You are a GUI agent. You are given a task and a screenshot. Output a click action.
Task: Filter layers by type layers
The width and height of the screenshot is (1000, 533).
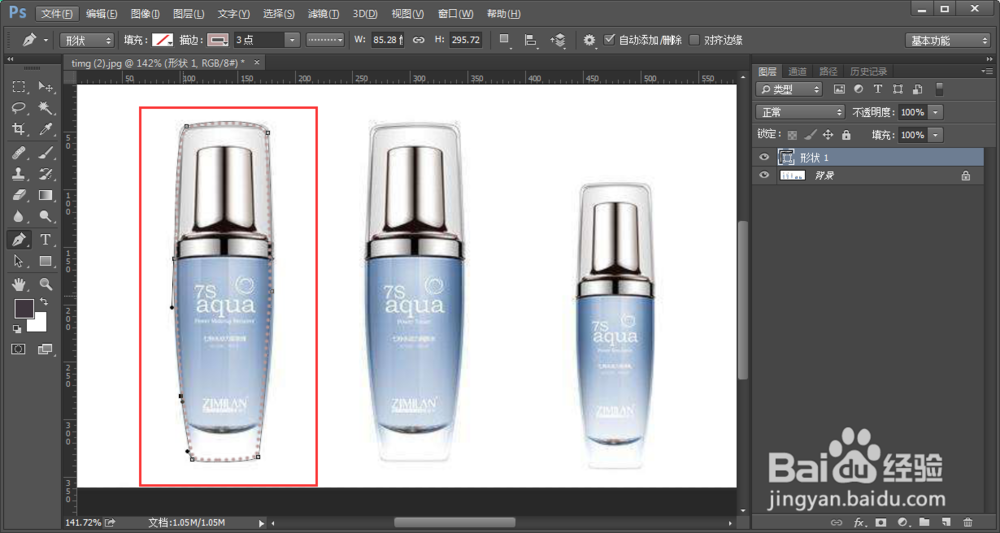[x=878, y=89]
